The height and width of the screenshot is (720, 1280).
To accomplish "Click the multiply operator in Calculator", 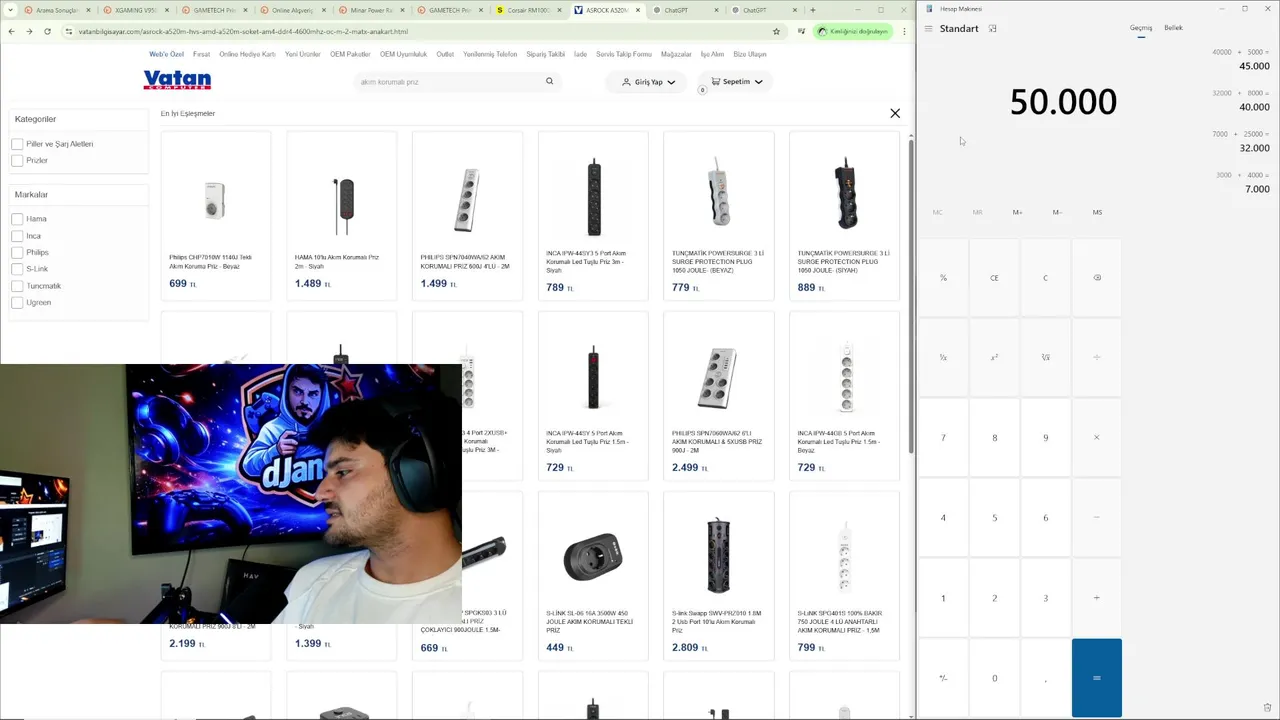I will click(x=1097, y=437).
